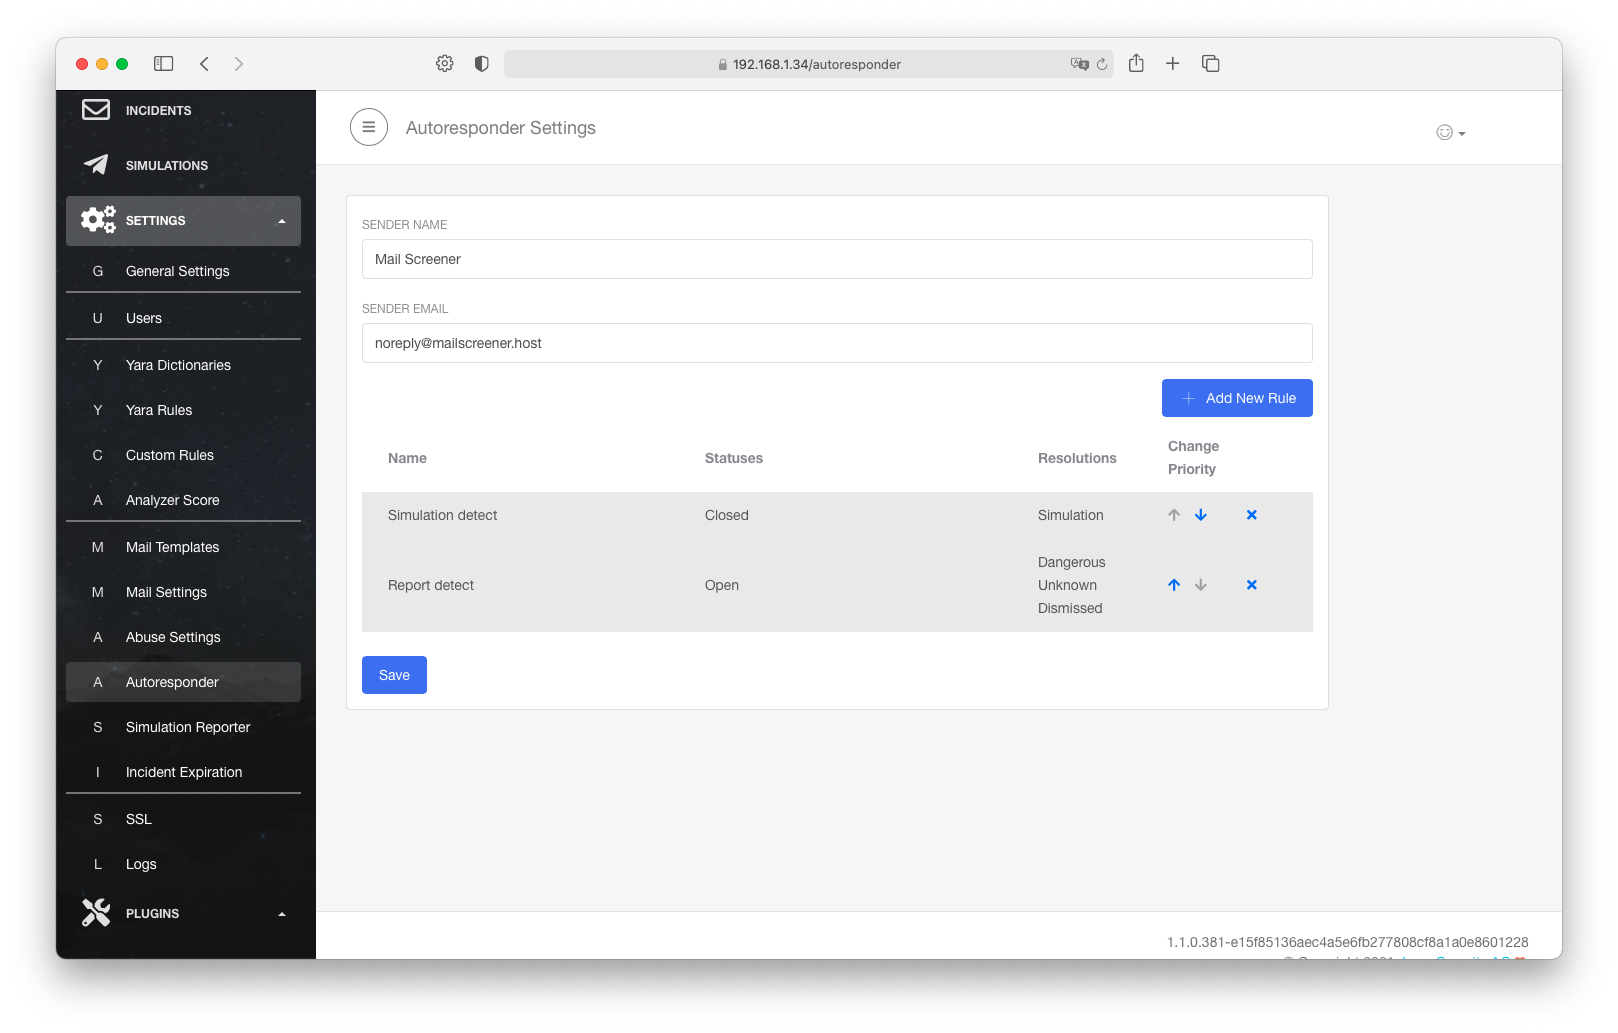Save the autoresponder settings
The image size is (1618, 1033).
pos(394,675)
